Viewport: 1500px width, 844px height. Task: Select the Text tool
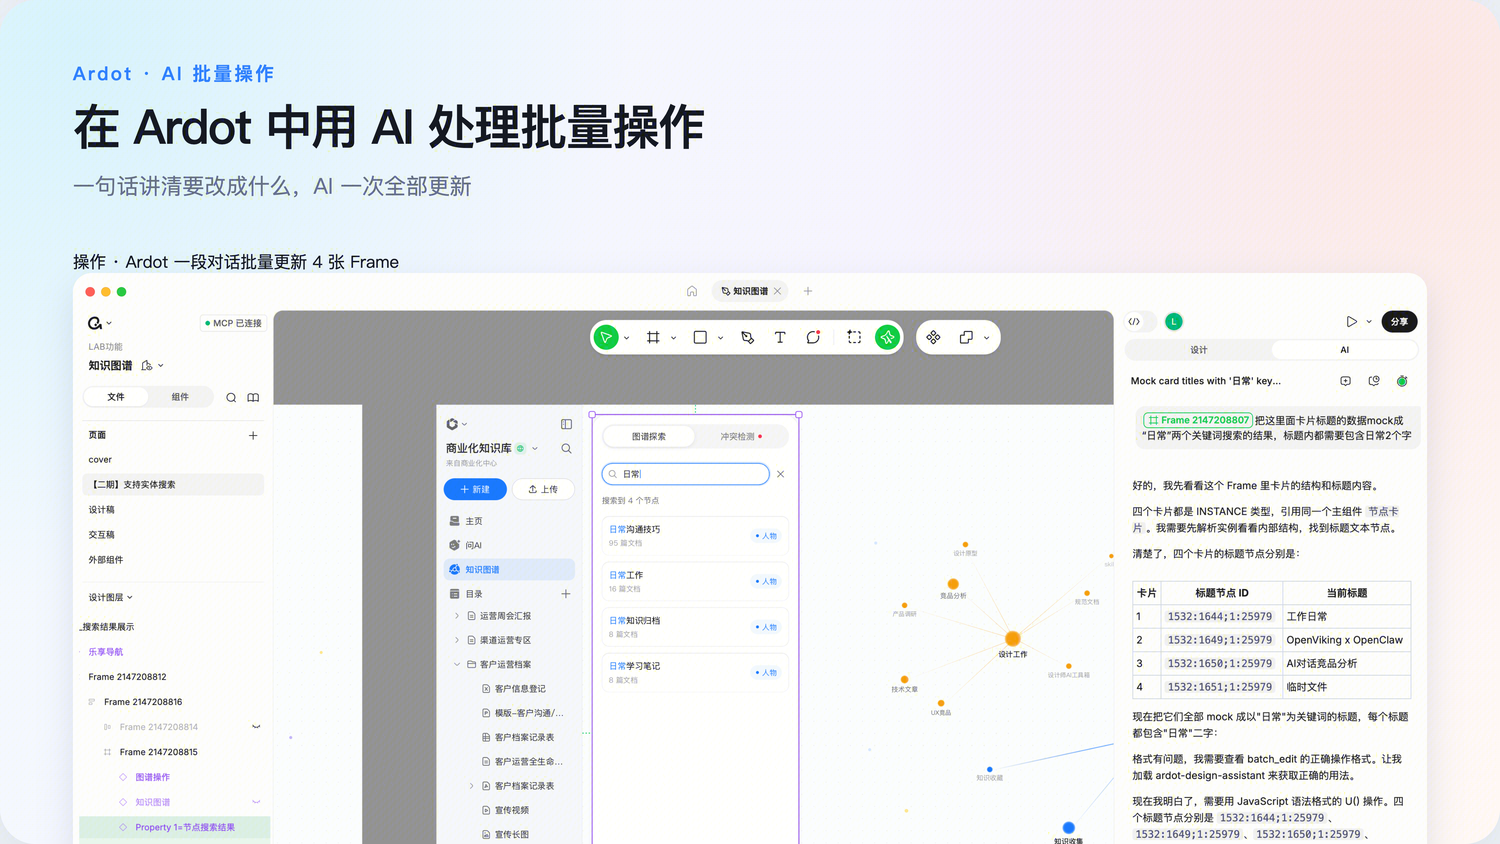780,338
